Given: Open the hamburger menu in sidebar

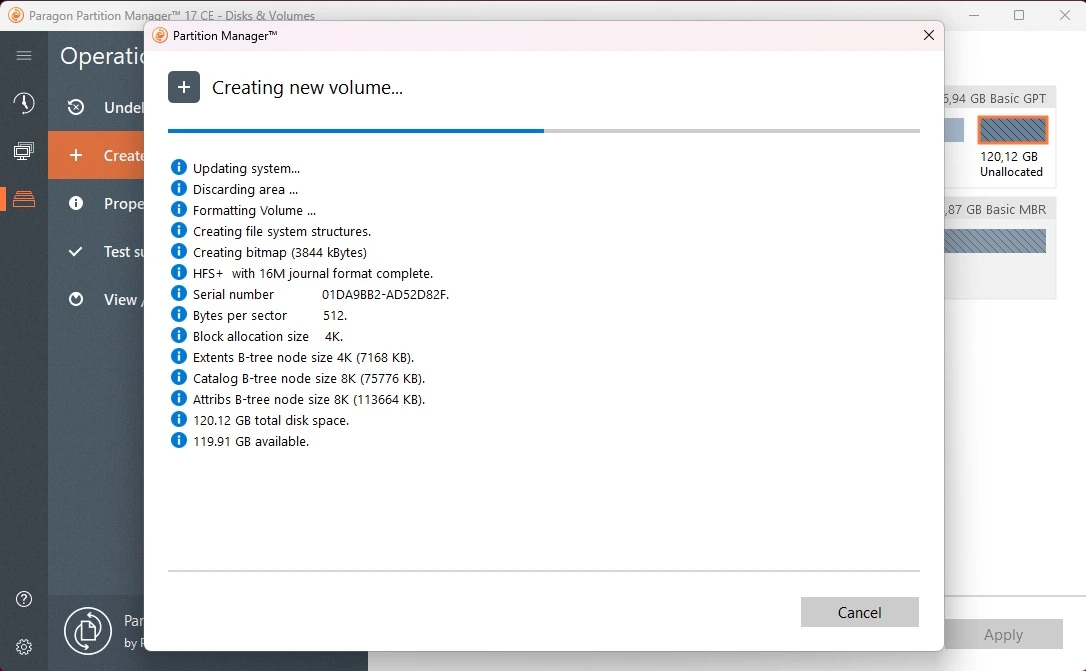Looking at the screenshot, I should click(24, 55).
